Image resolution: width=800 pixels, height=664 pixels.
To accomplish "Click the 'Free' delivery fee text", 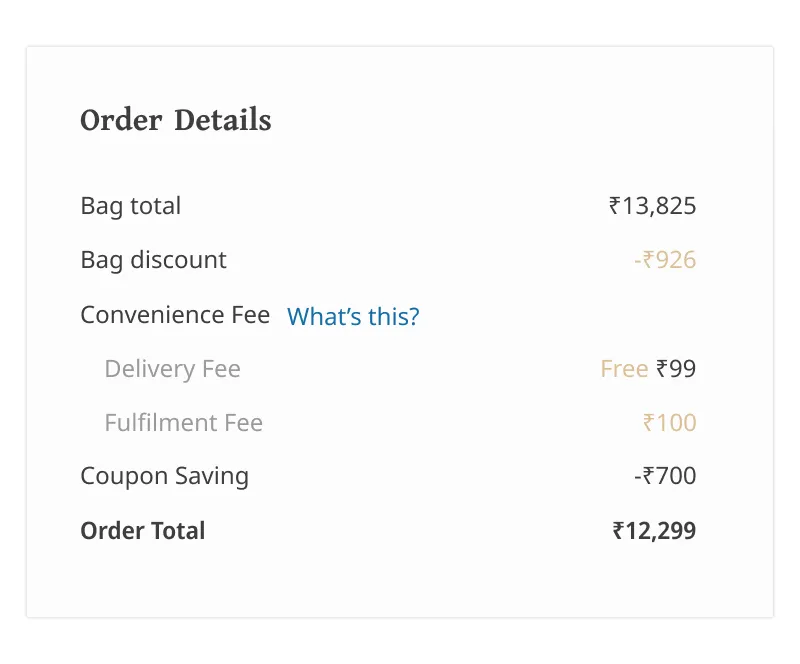I will (624, 369).
